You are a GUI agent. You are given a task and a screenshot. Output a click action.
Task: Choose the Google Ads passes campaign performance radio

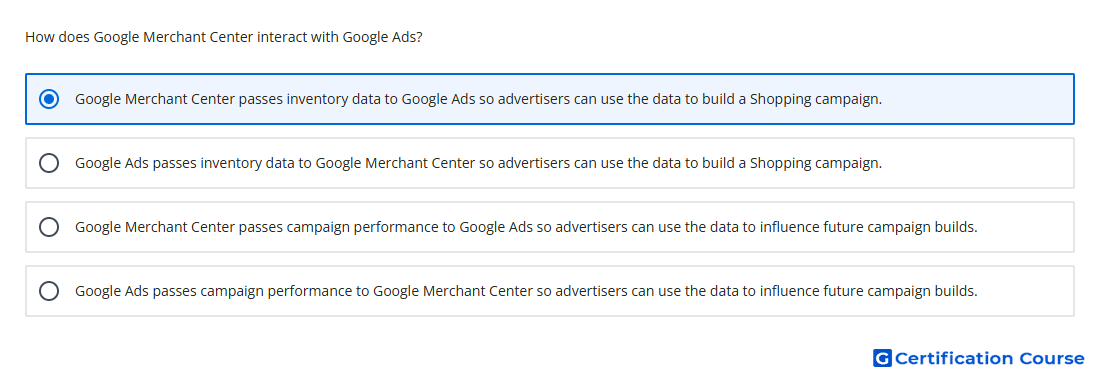pos(49,291)
